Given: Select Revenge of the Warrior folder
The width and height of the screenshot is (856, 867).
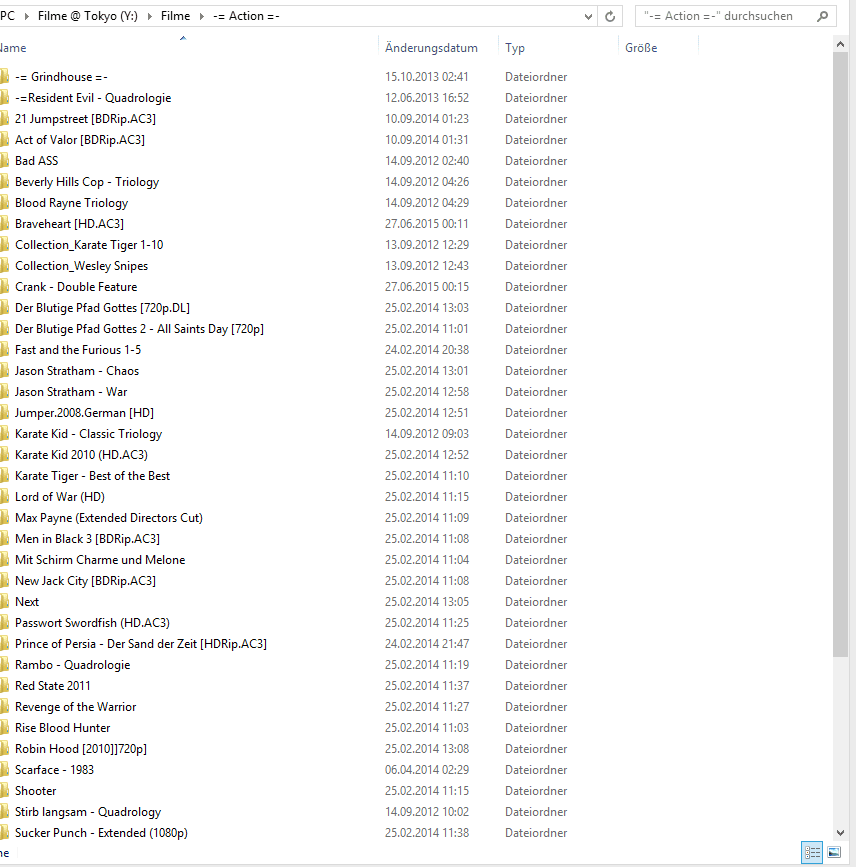Looking at the screenshot, I should click(75, 707).
